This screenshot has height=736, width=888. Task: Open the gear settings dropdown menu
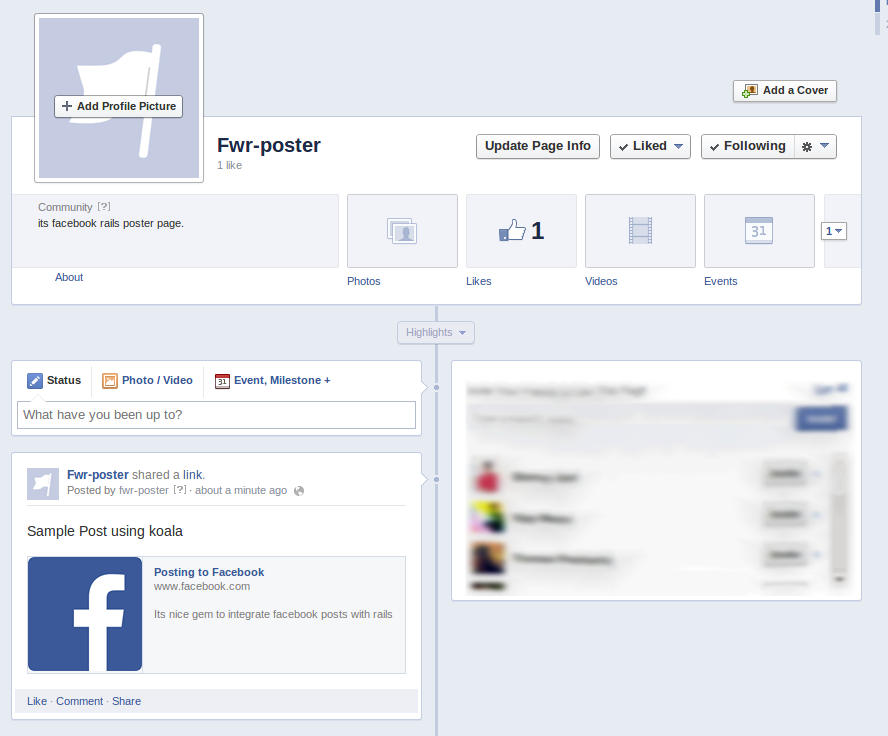[x=816, y=146]
